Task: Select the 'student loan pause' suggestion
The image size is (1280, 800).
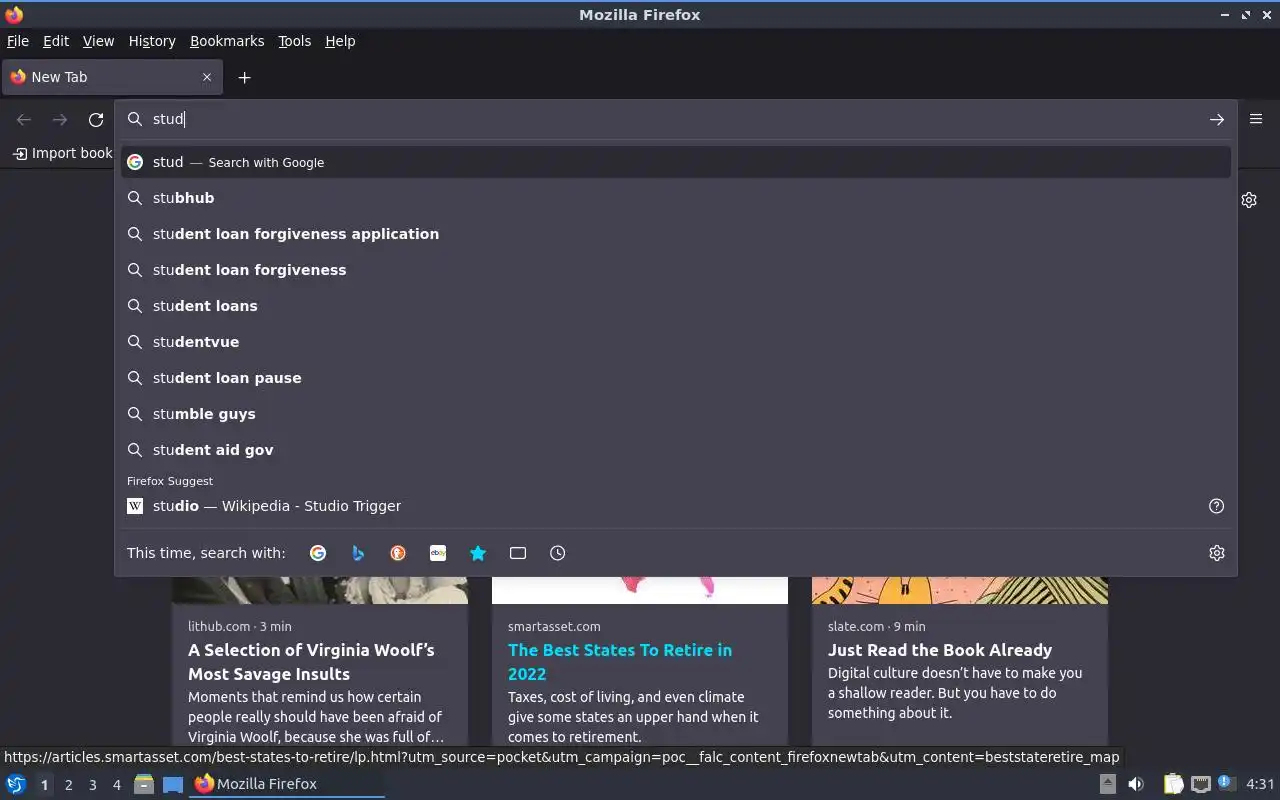Action: (676, 378)
